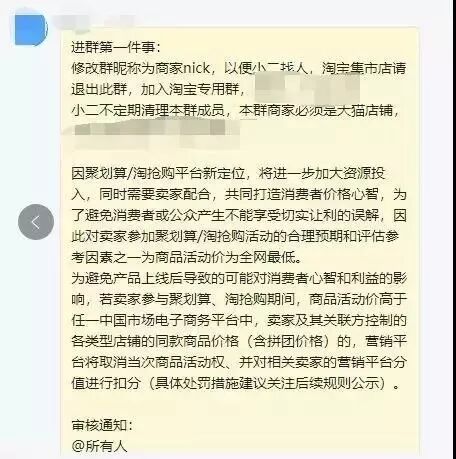Click the blurred sender name beside avatar
The image size is (456, 459).
click(95, 23)
